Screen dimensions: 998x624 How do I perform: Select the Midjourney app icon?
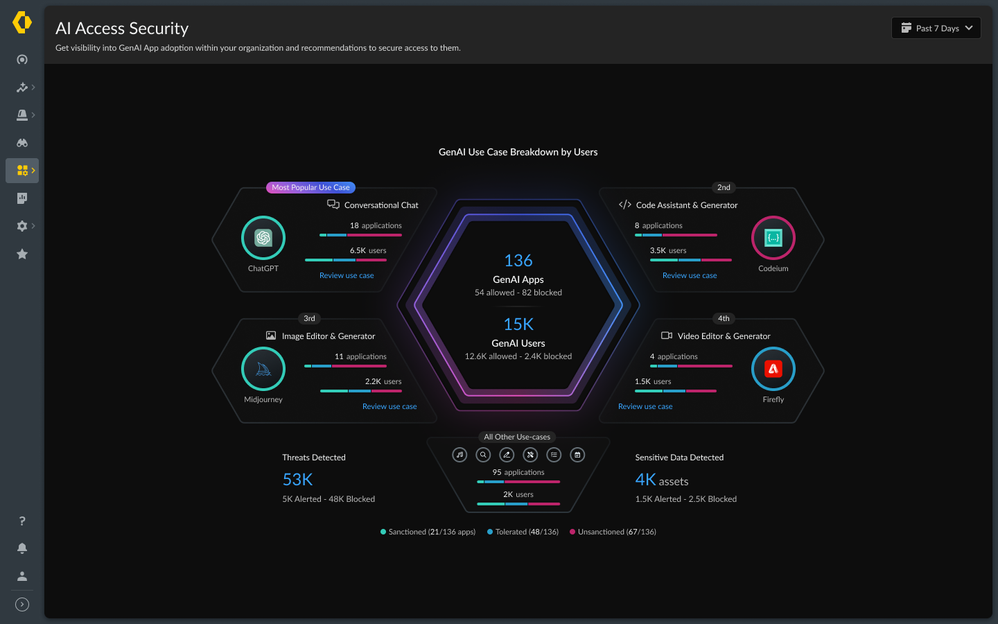pyautogui.click(x=263, y=369)
